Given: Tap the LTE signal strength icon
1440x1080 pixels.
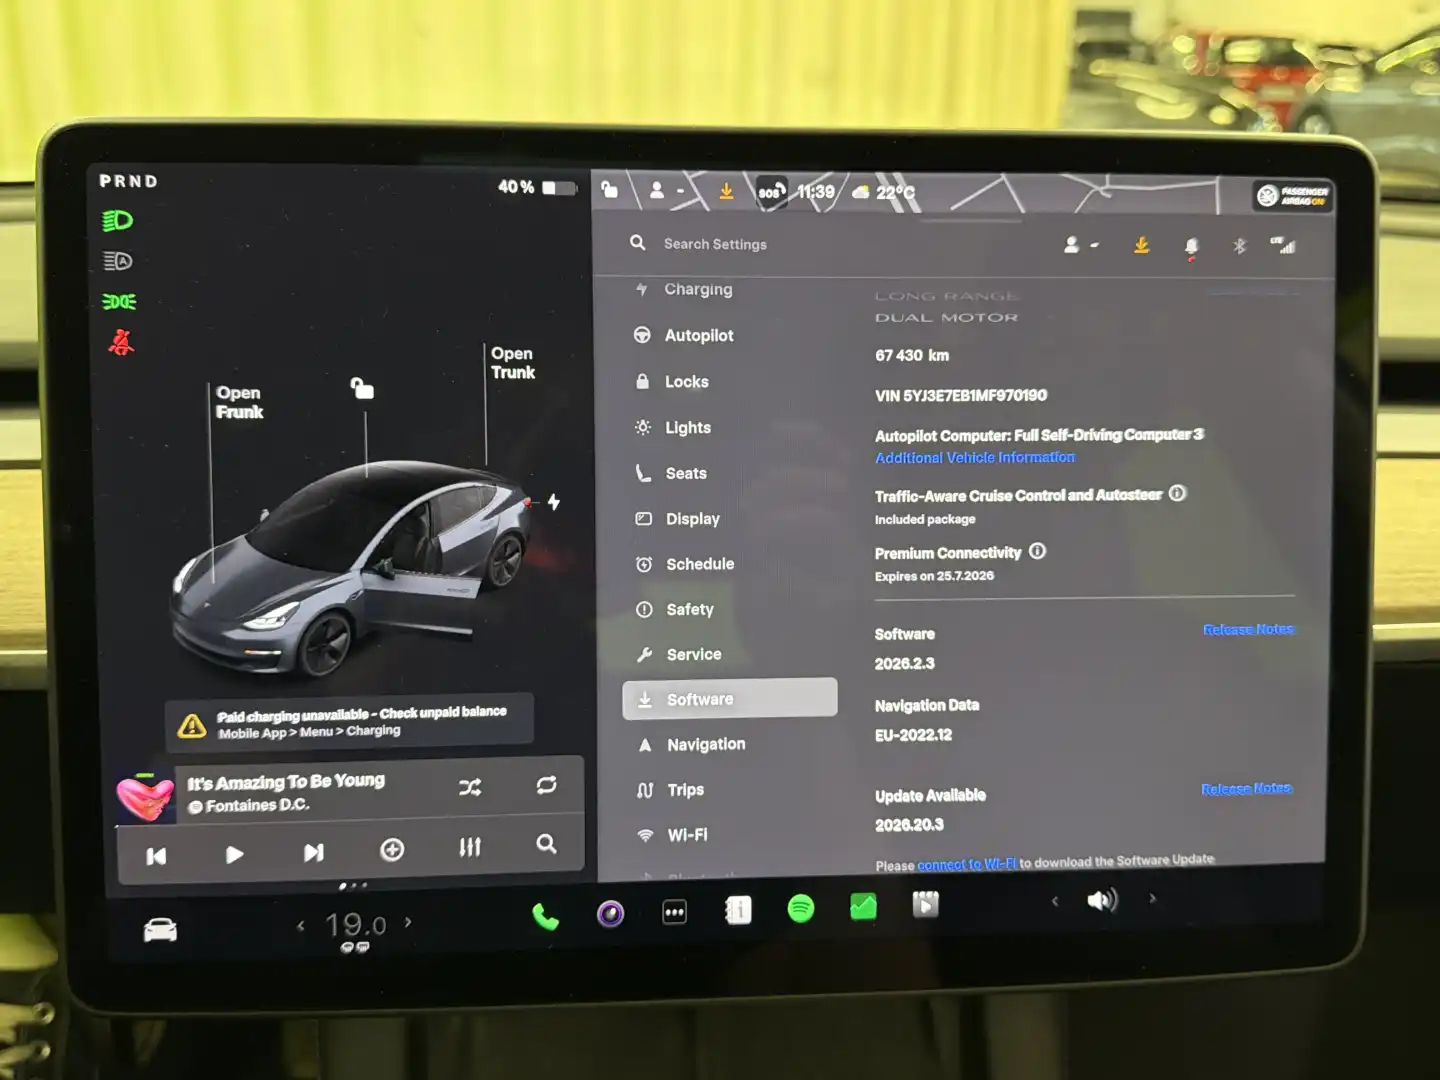Looking at the screenshot, I should coord(1282,245).
